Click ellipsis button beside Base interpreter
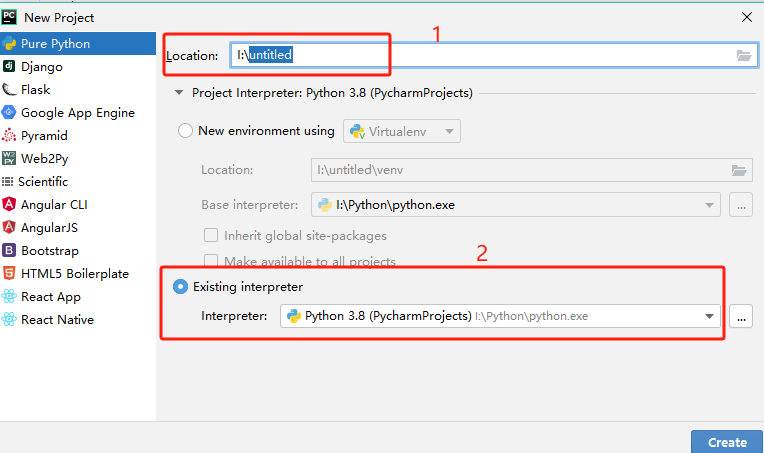Screen dimensions: 764x453 point(741,205)
